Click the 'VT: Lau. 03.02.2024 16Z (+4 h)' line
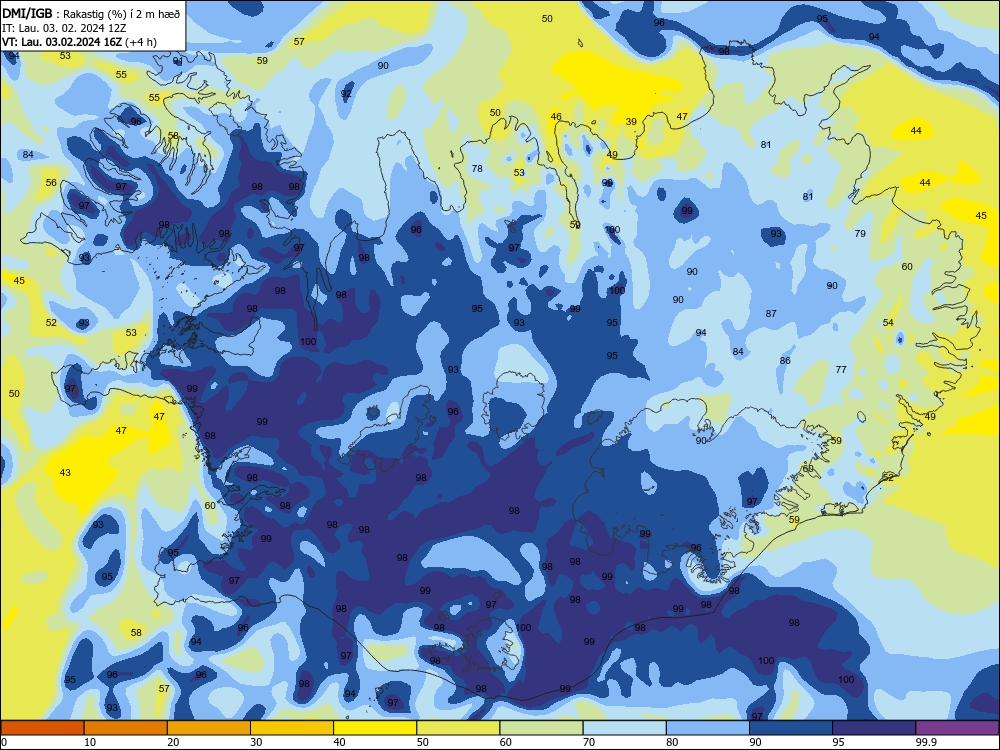Image resolution: width=1000 pixels, height=750 pixels. [x=79, y=42]
